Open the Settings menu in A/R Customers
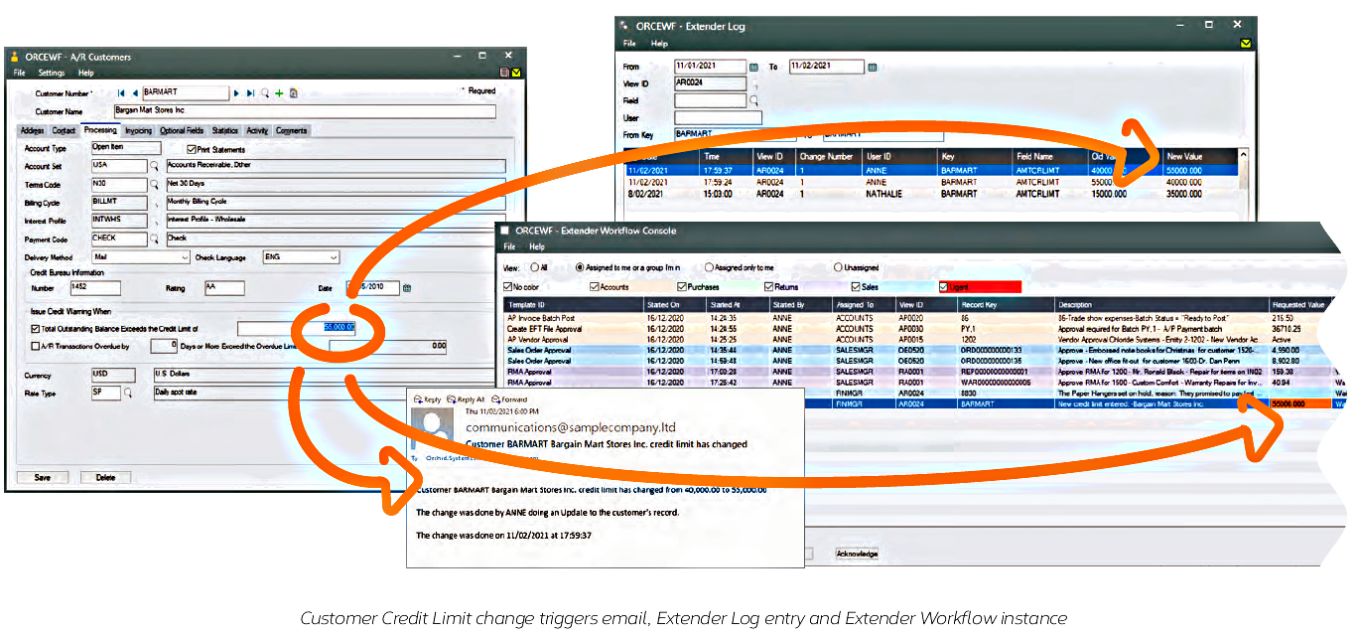 (51, 73)
